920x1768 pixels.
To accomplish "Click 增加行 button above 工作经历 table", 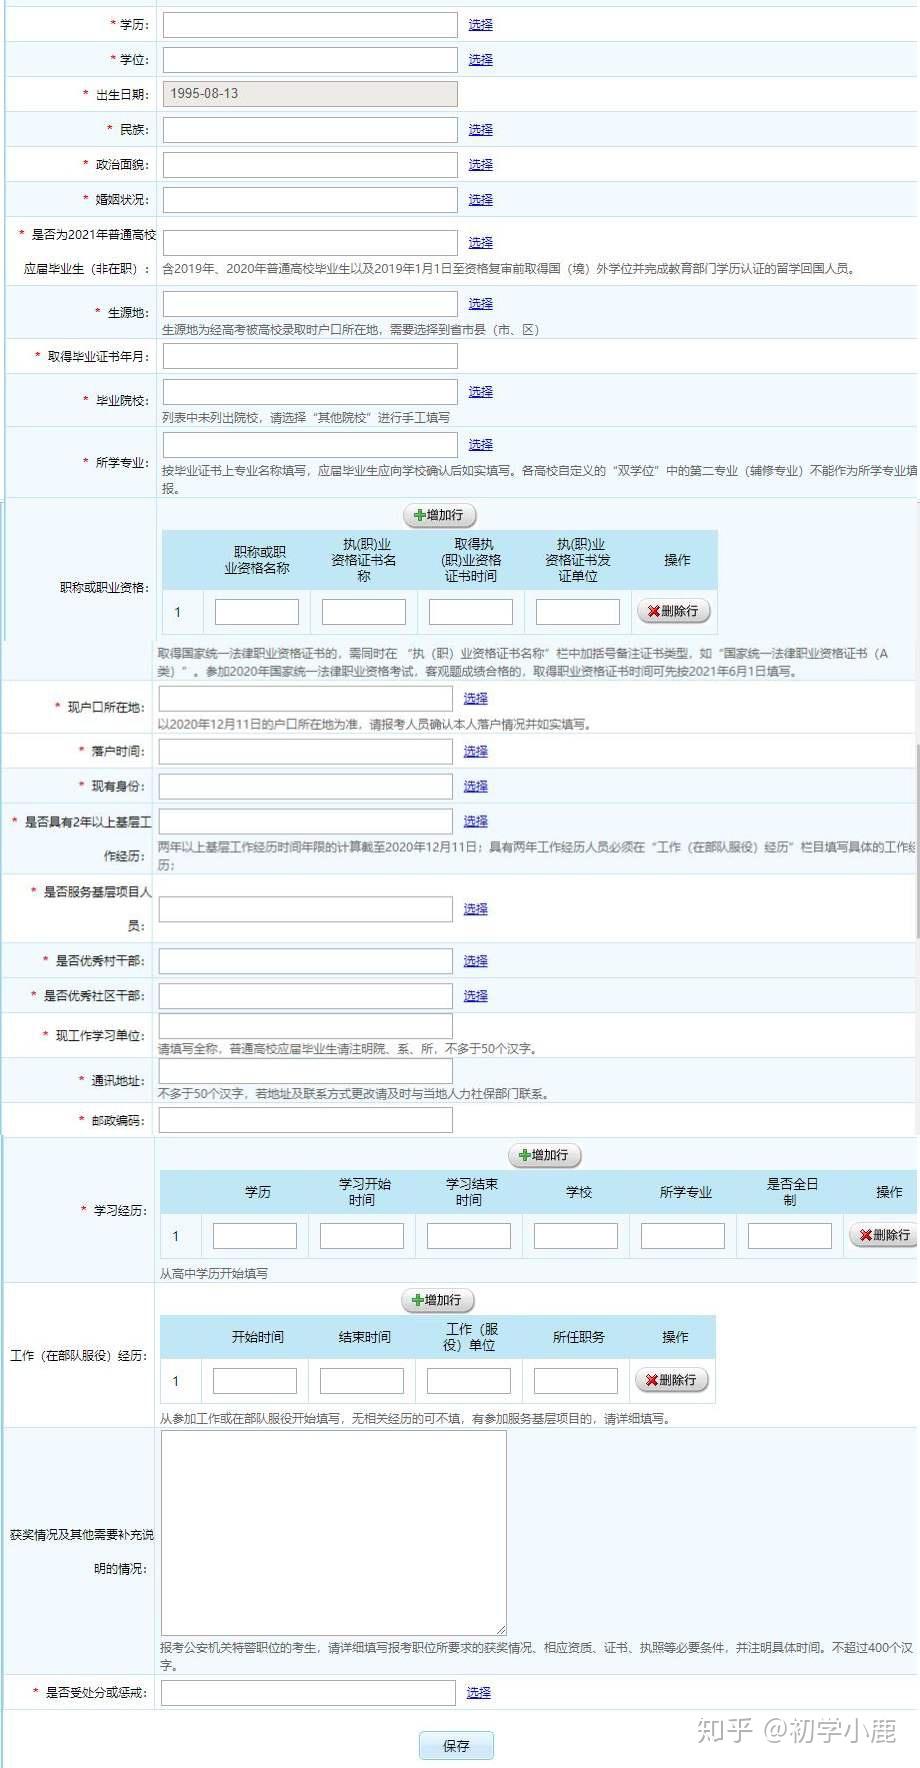I will [438, 1300].
